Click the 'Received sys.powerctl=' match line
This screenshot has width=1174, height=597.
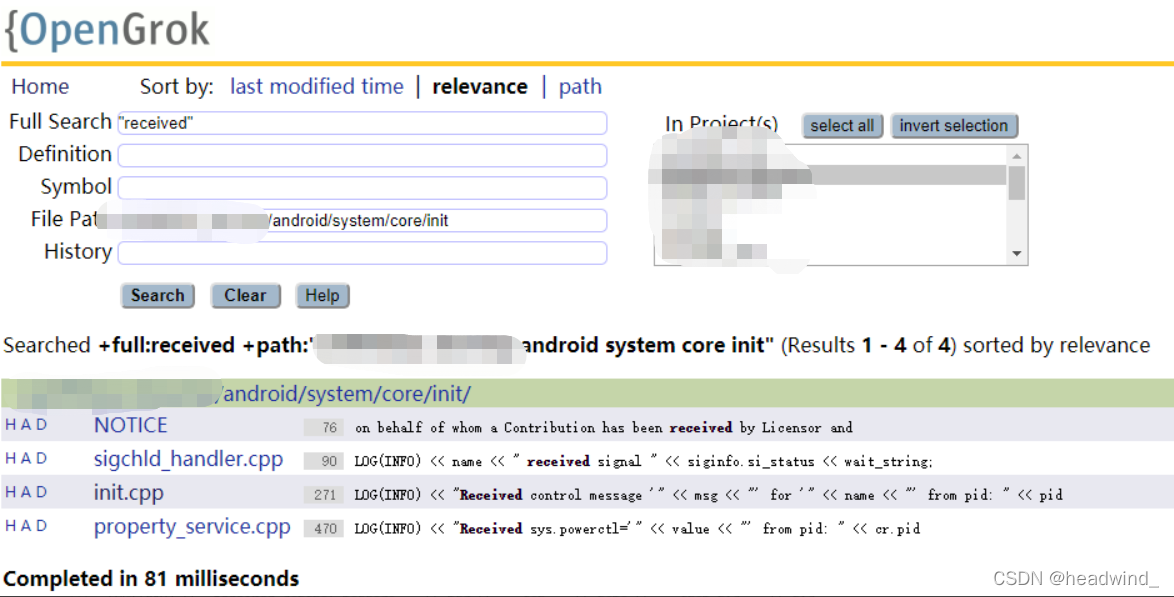point(637,529)
